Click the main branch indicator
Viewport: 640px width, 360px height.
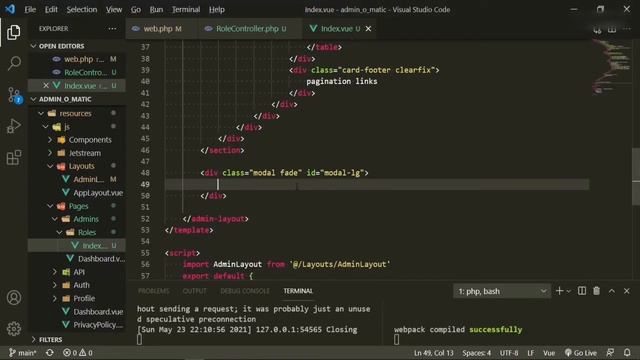pyautogui.click(x=22, y=353)
